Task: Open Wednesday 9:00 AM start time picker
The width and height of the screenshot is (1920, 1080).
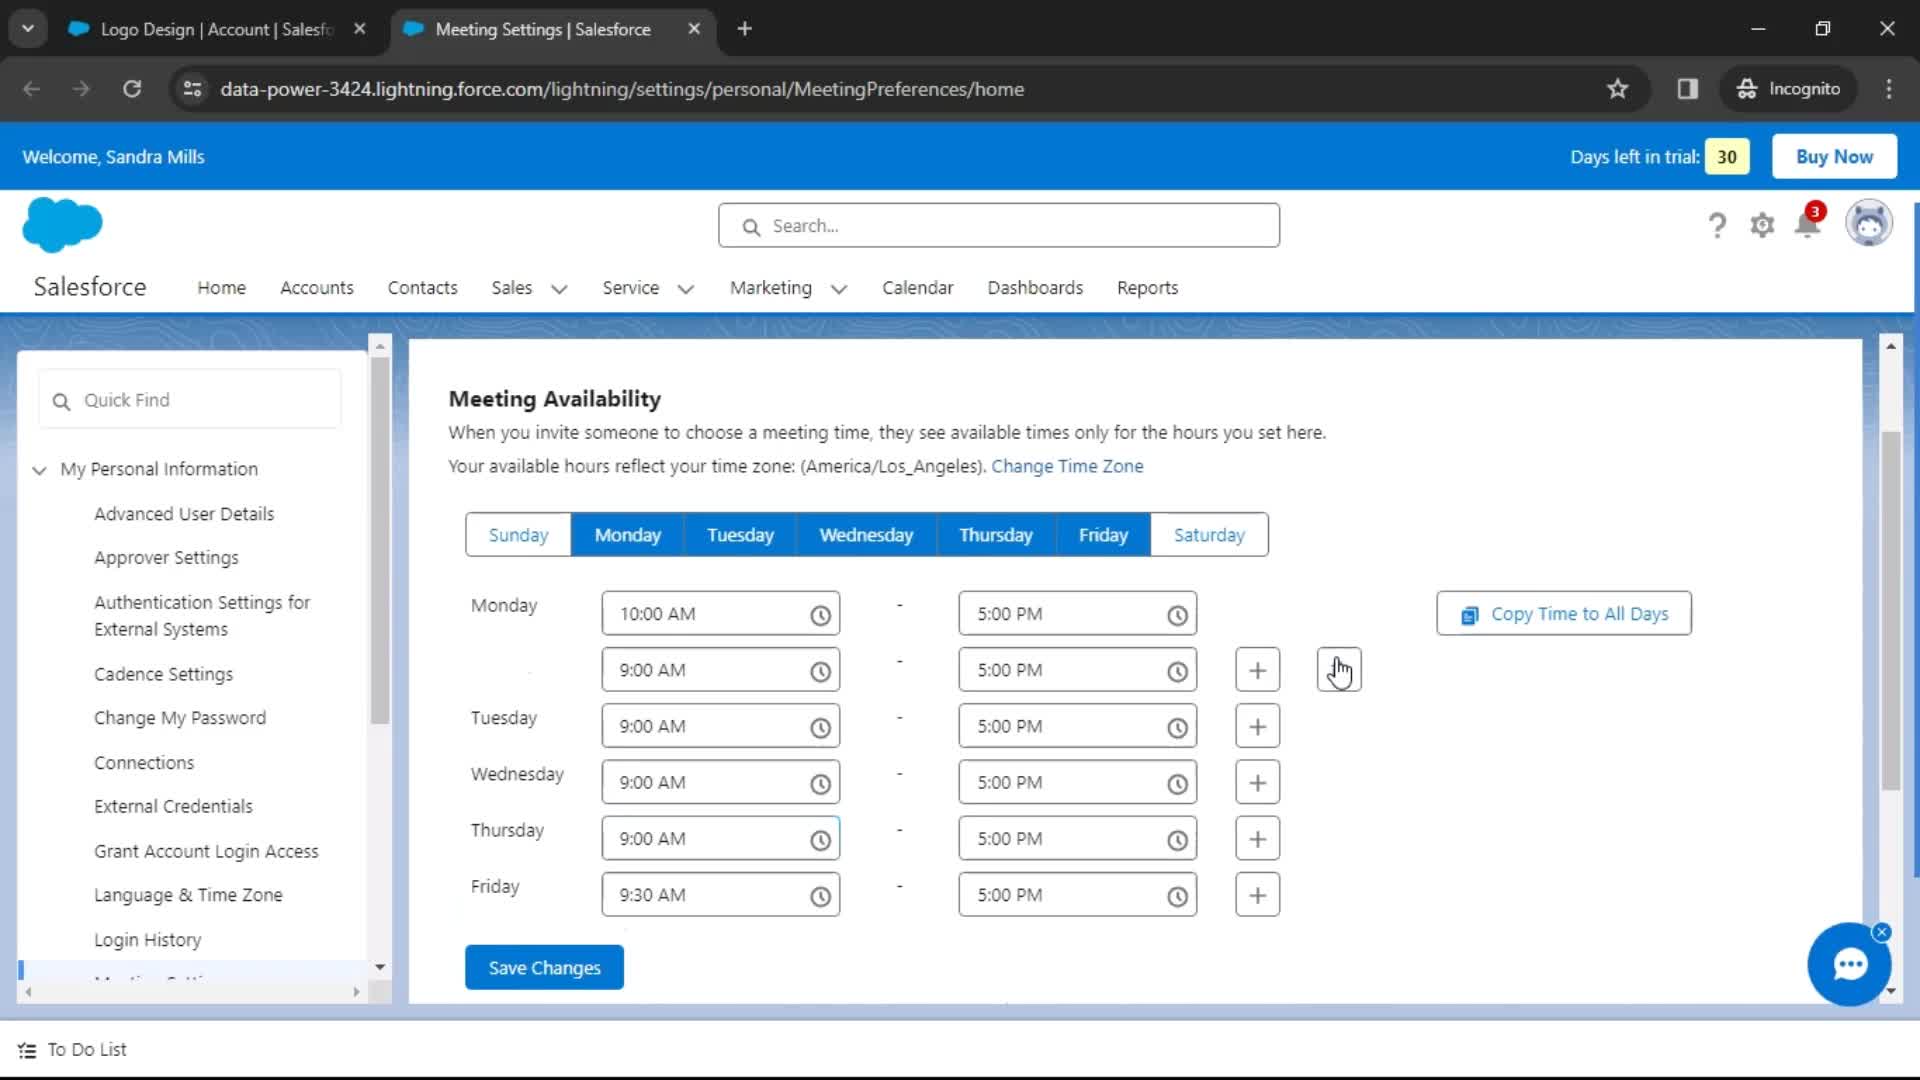Action: point(720,783)
